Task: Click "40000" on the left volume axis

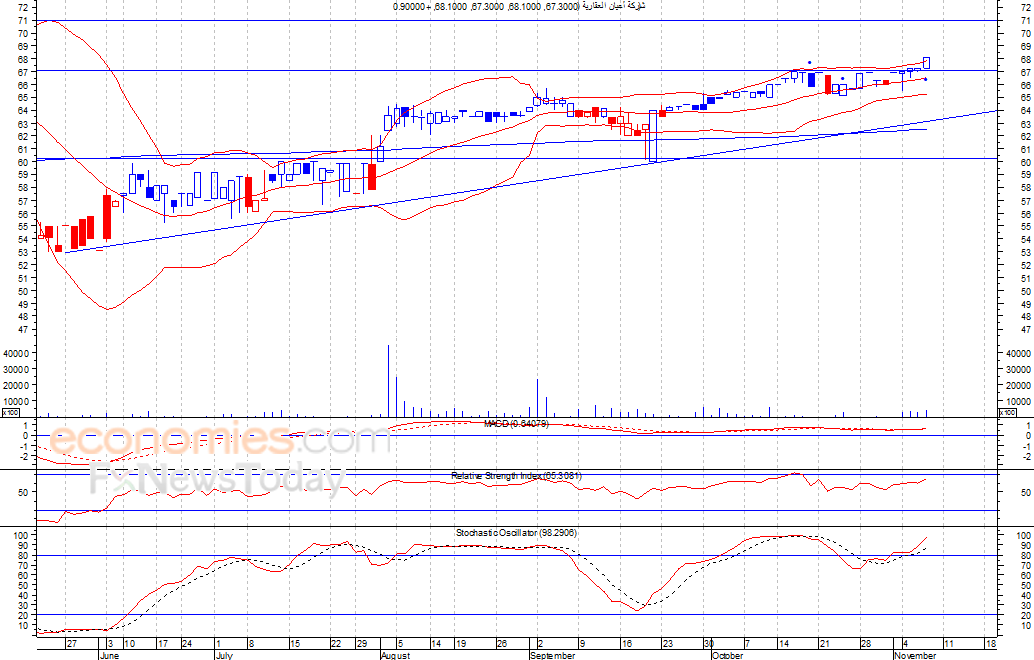Action: coord(18,353)
